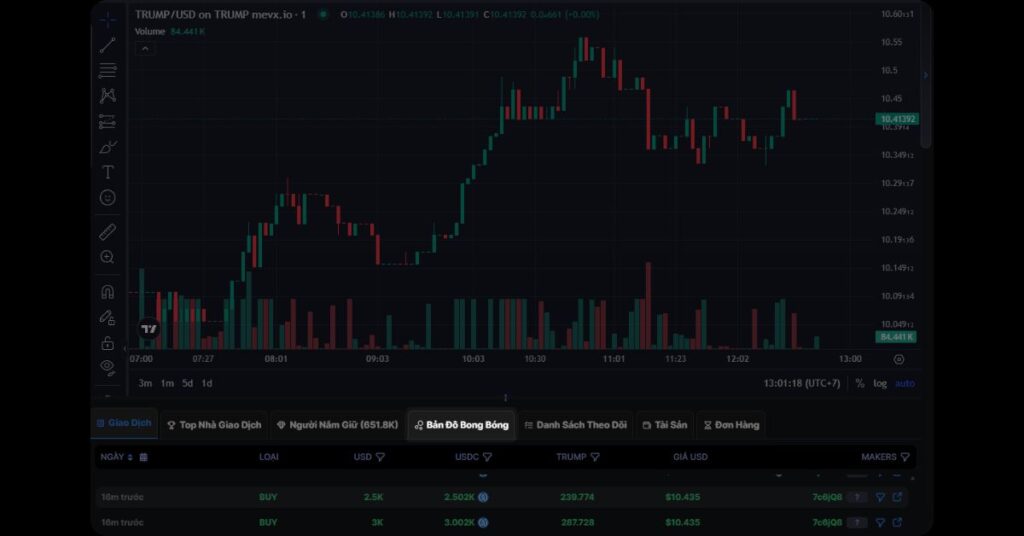Open Đơn Hàng tab
This screenshot has width=1024, height=536.
[731, 425]
